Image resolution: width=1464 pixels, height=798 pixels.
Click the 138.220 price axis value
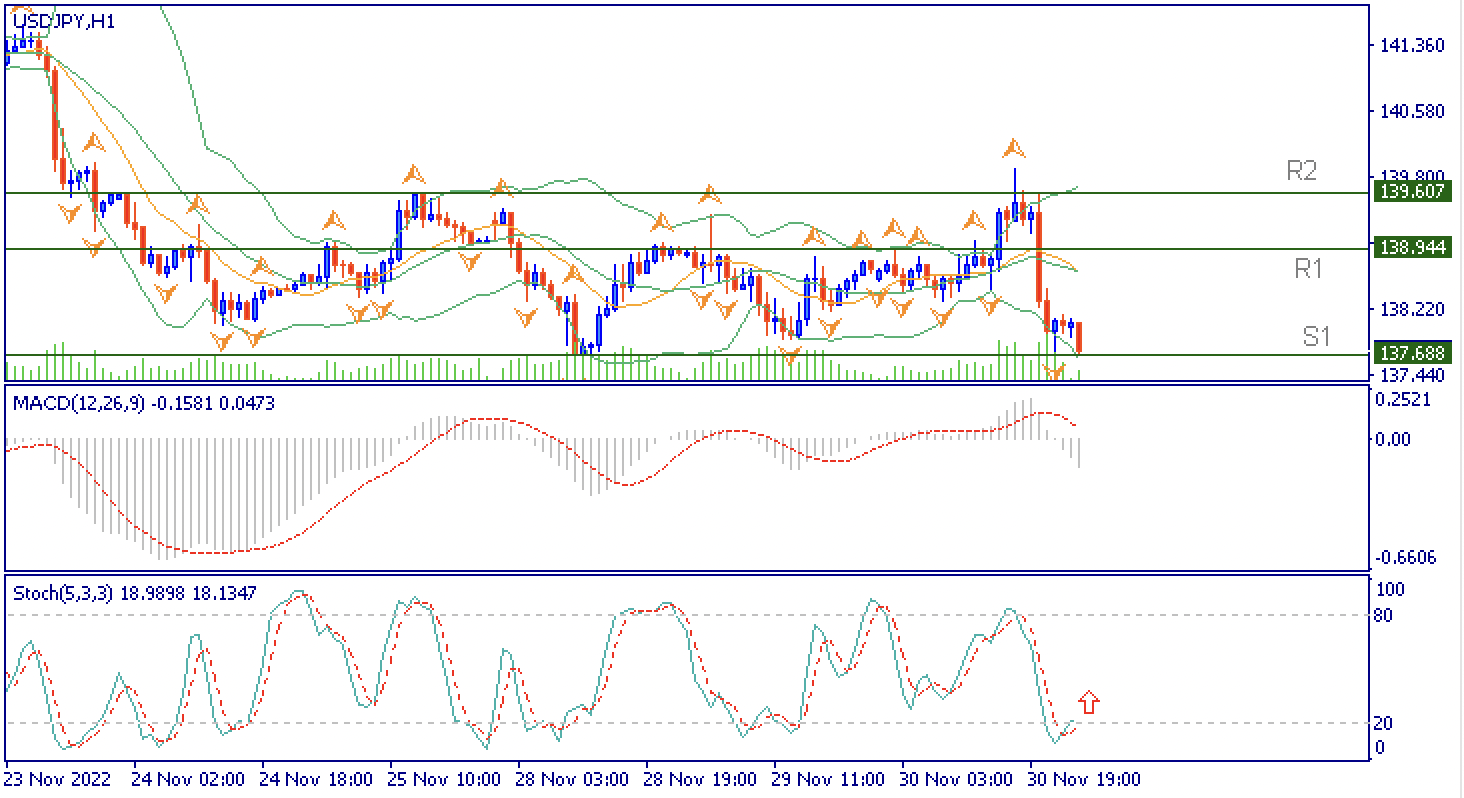(x=1412, y=310)
